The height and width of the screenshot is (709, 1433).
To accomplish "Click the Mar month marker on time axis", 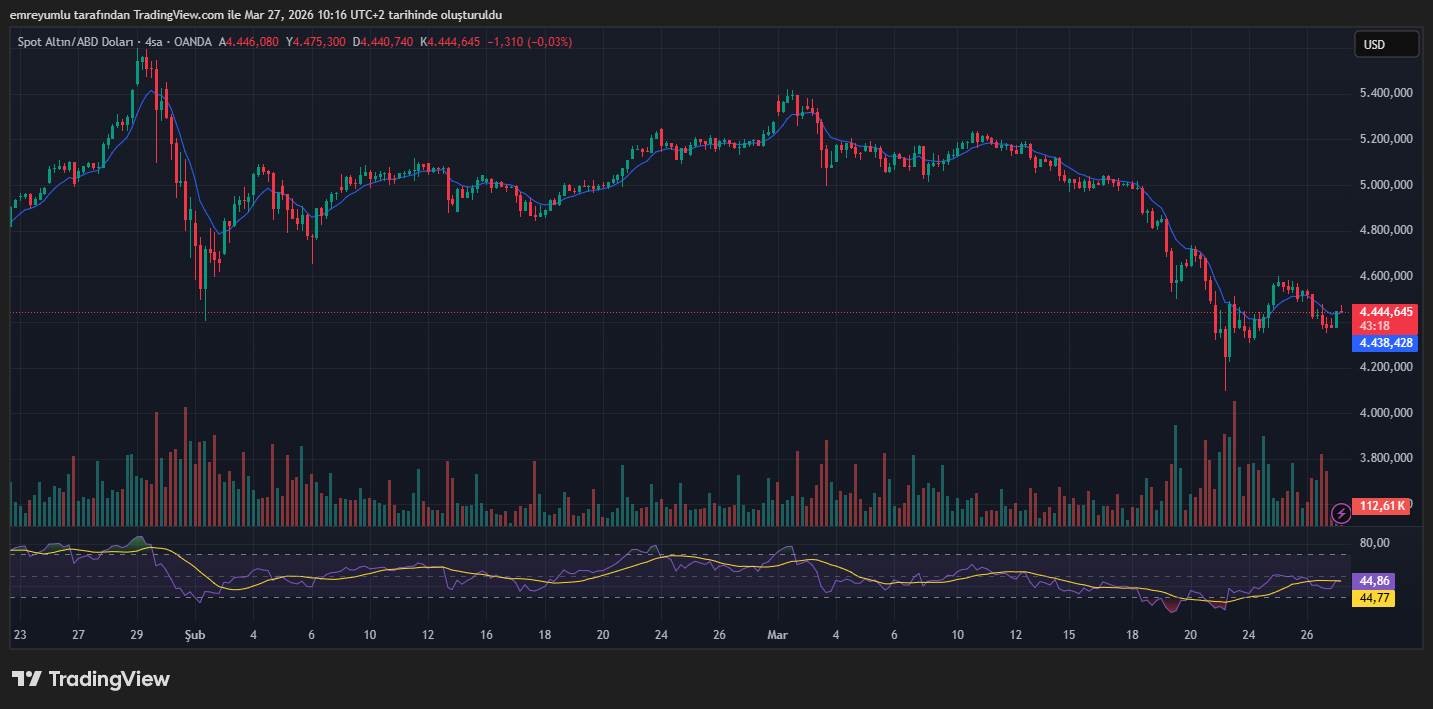I will tap(777, 635).
